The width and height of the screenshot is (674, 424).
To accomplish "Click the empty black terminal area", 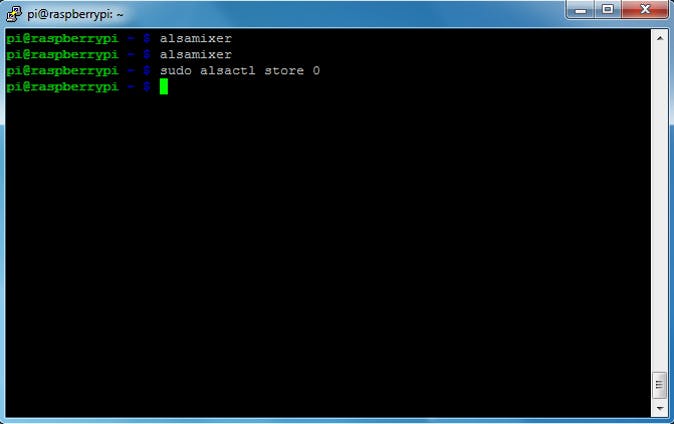I will (x=327, y=254).
